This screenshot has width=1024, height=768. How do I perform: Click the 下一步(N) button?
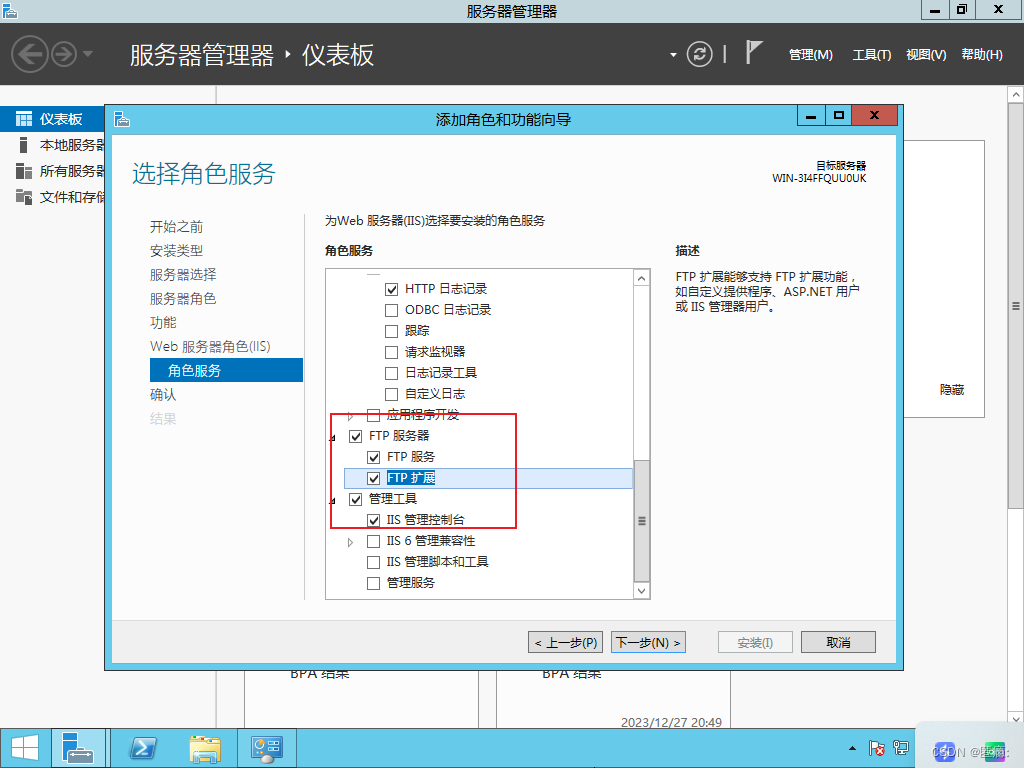point(648,643)
